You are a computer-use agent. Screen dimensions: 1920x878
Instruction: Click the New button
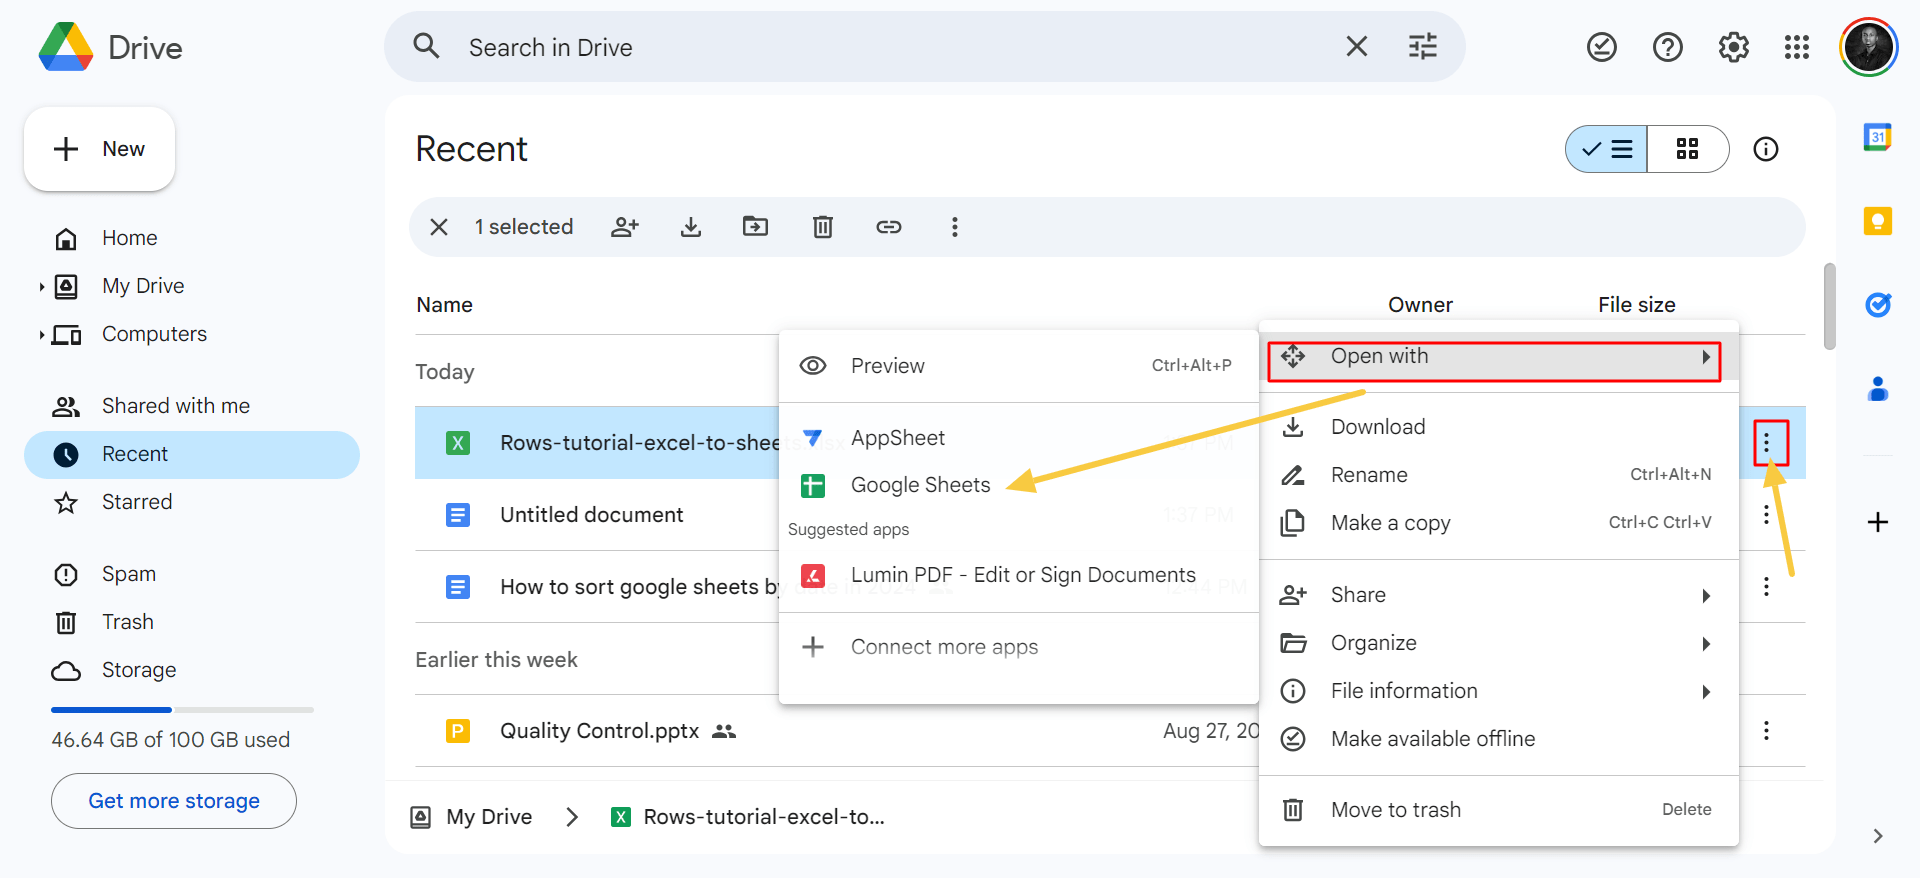tap(99, 149)
